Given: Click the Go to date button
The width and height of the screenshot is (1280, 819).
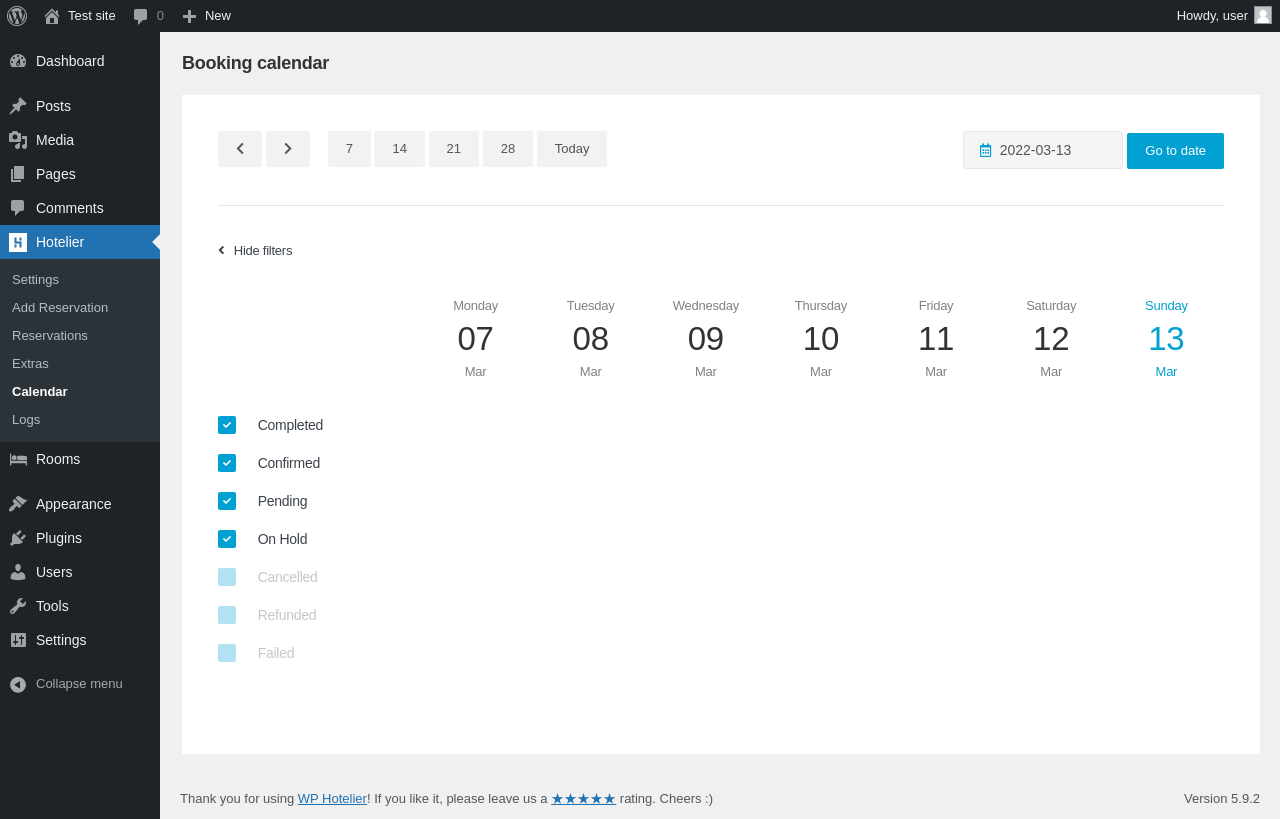Looking at the screenshot, I should point(1175,151).
